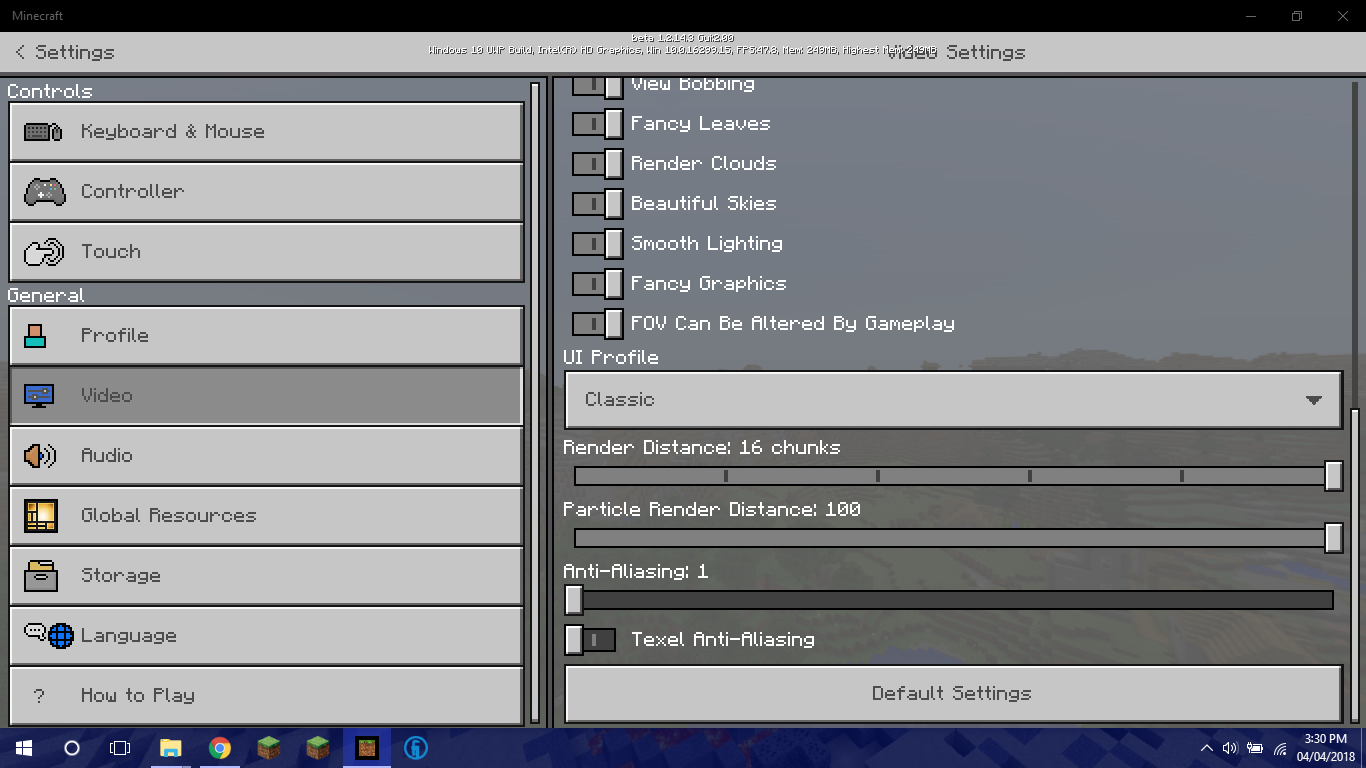Select the Video settings tab
The width and height of the screenshot is (1366, 768).
(x=266, y=395)
